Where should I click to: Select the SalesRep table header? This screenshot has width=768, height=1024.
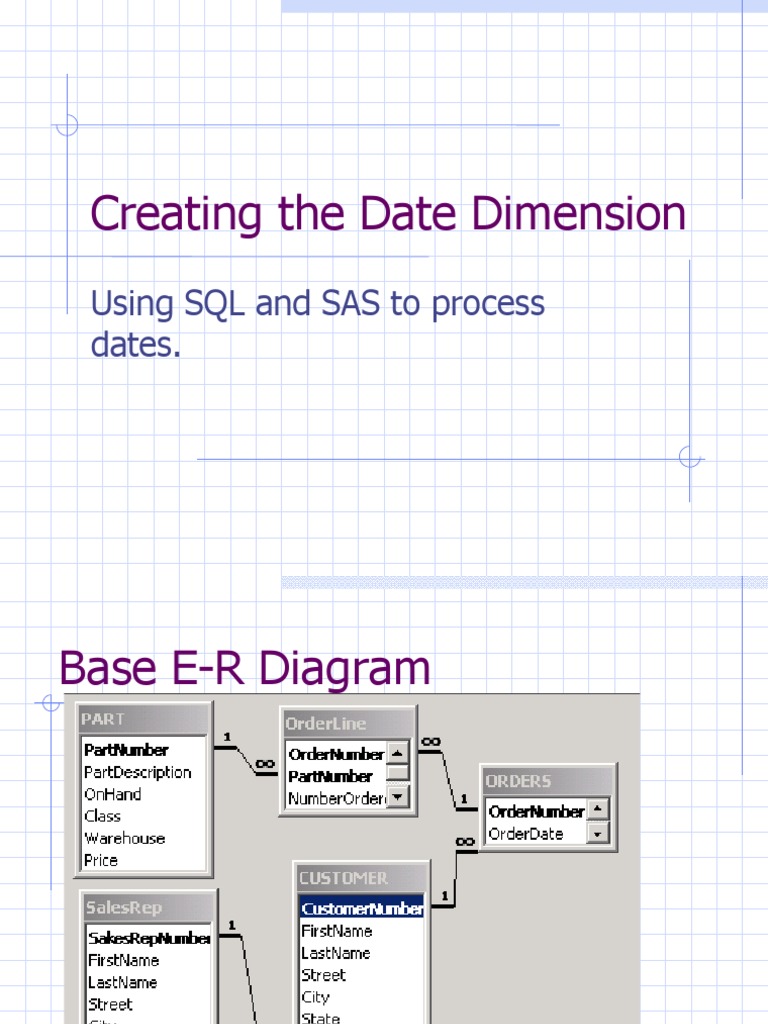point(148,907)
